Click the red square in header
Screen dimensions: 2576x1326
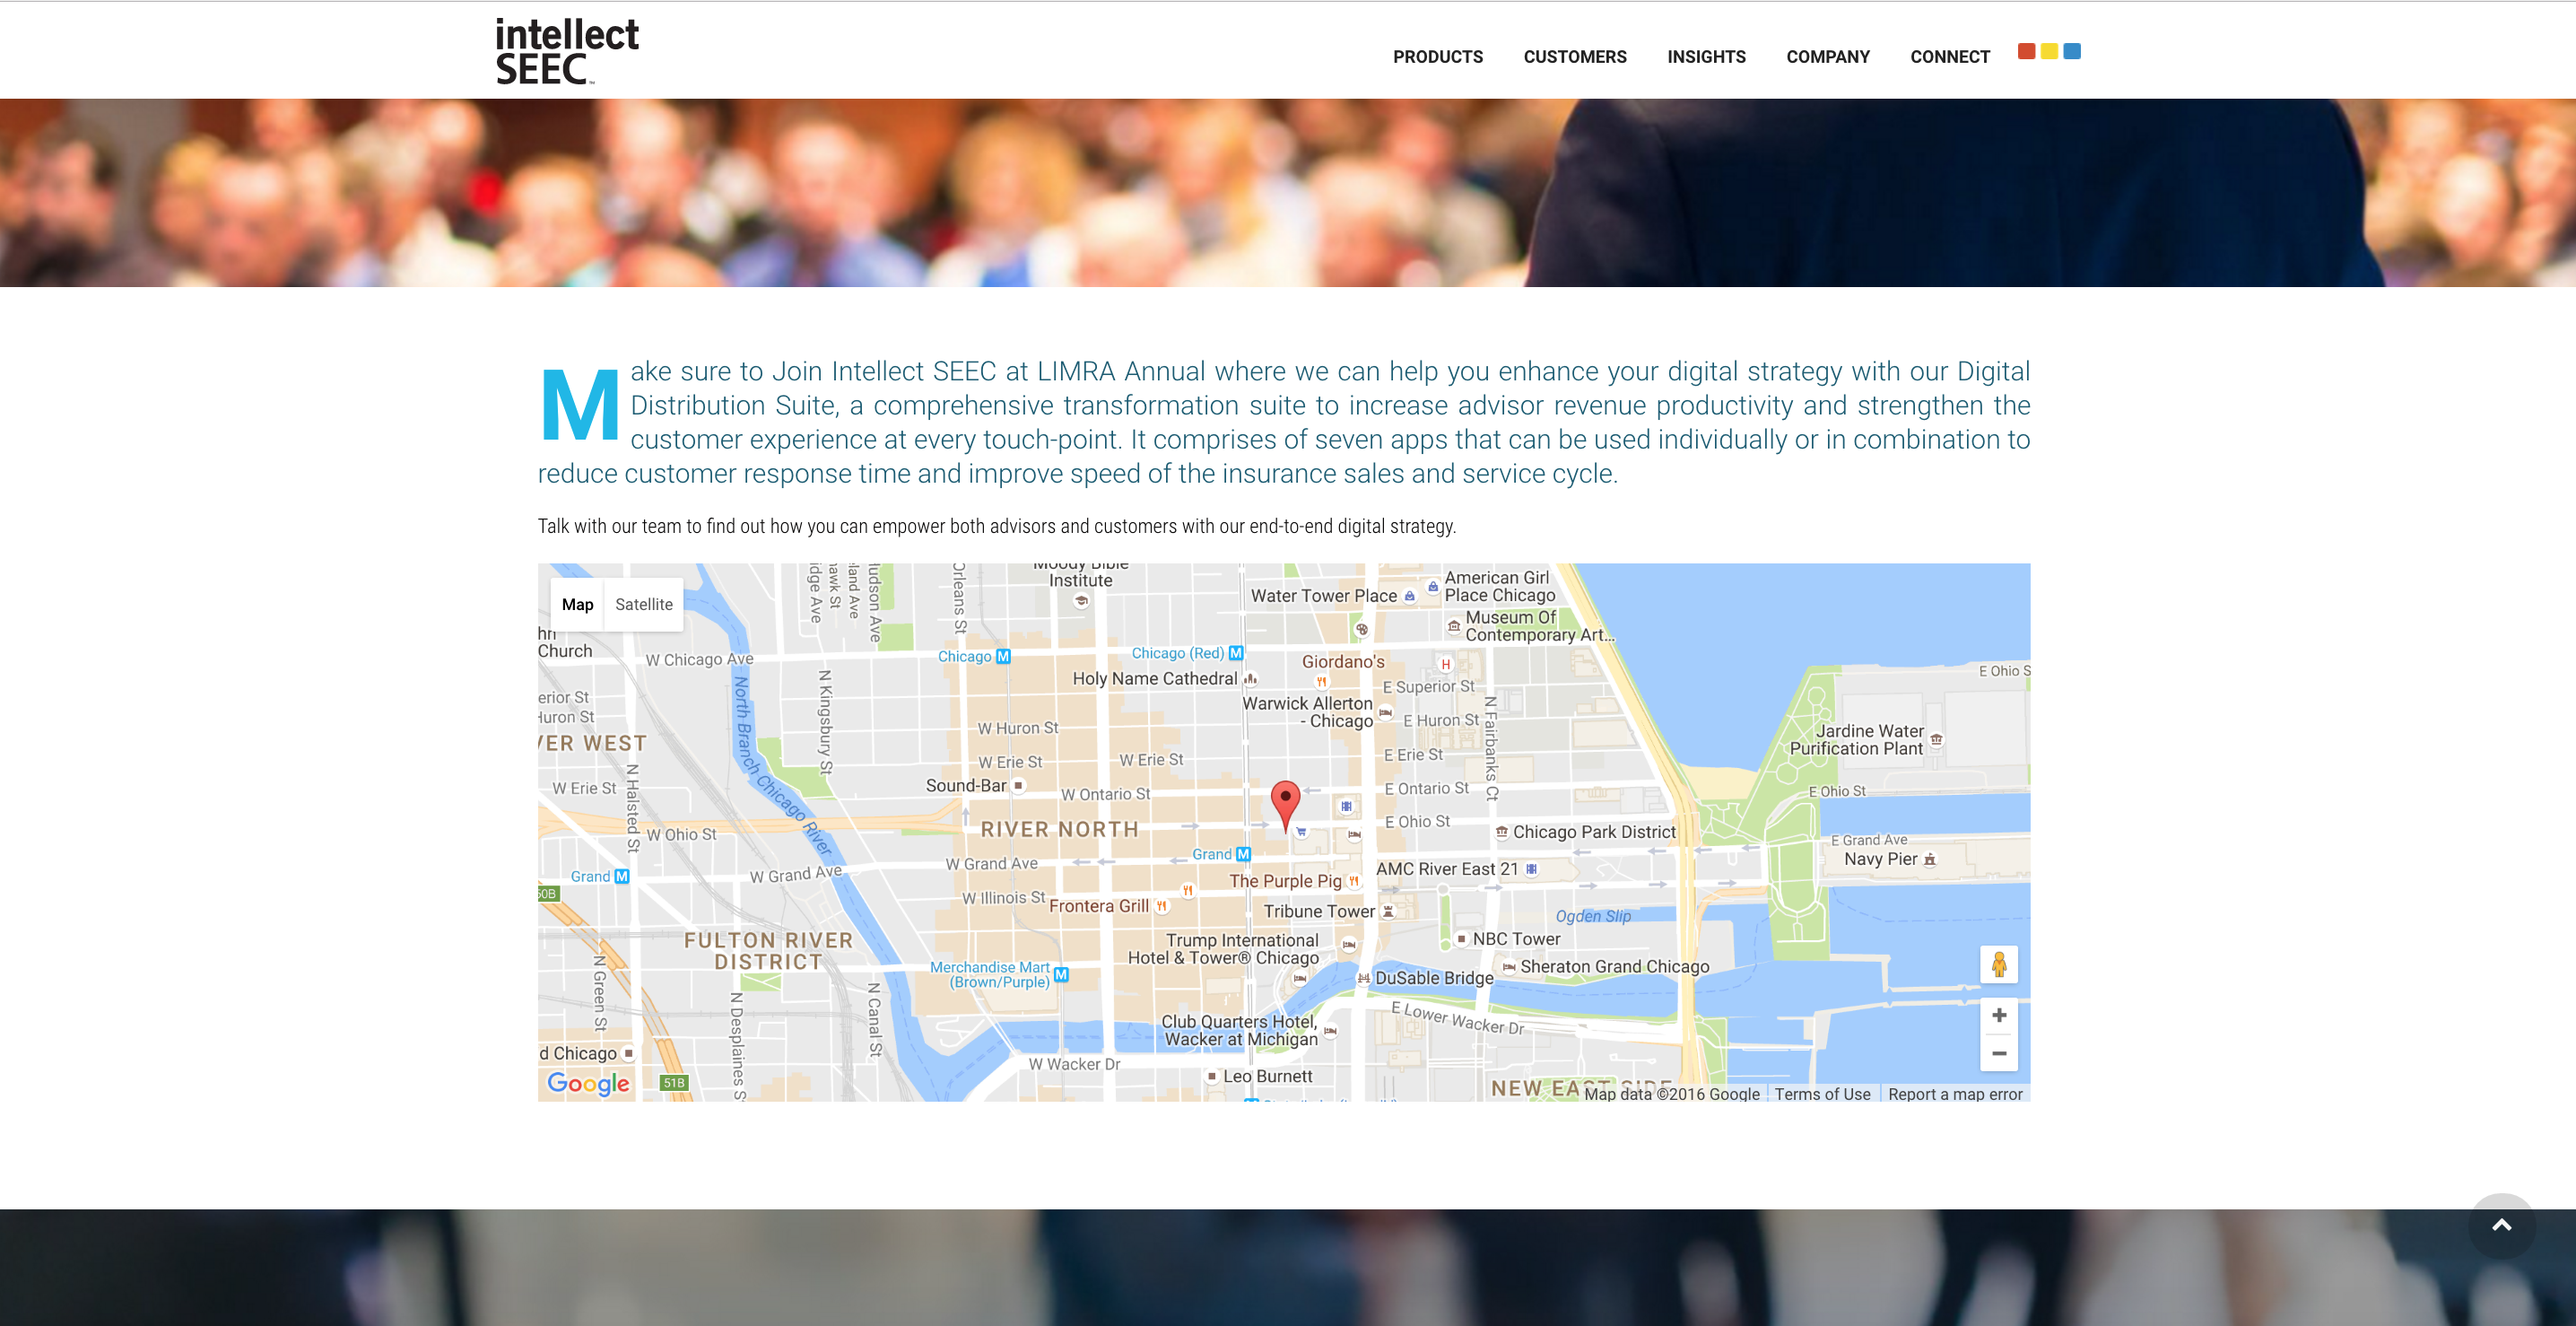2026,51
